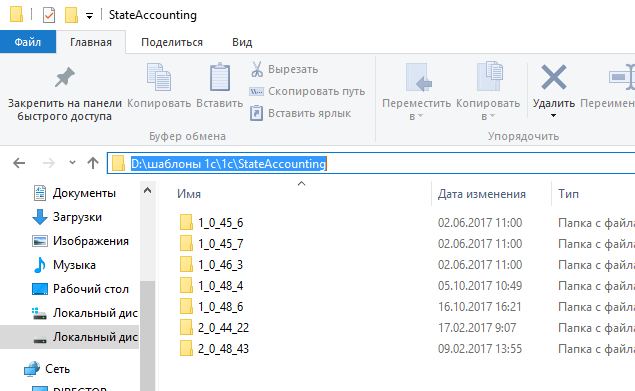Open Сеть in navigation pane
635x391 pixels.
tap(47, 369)
